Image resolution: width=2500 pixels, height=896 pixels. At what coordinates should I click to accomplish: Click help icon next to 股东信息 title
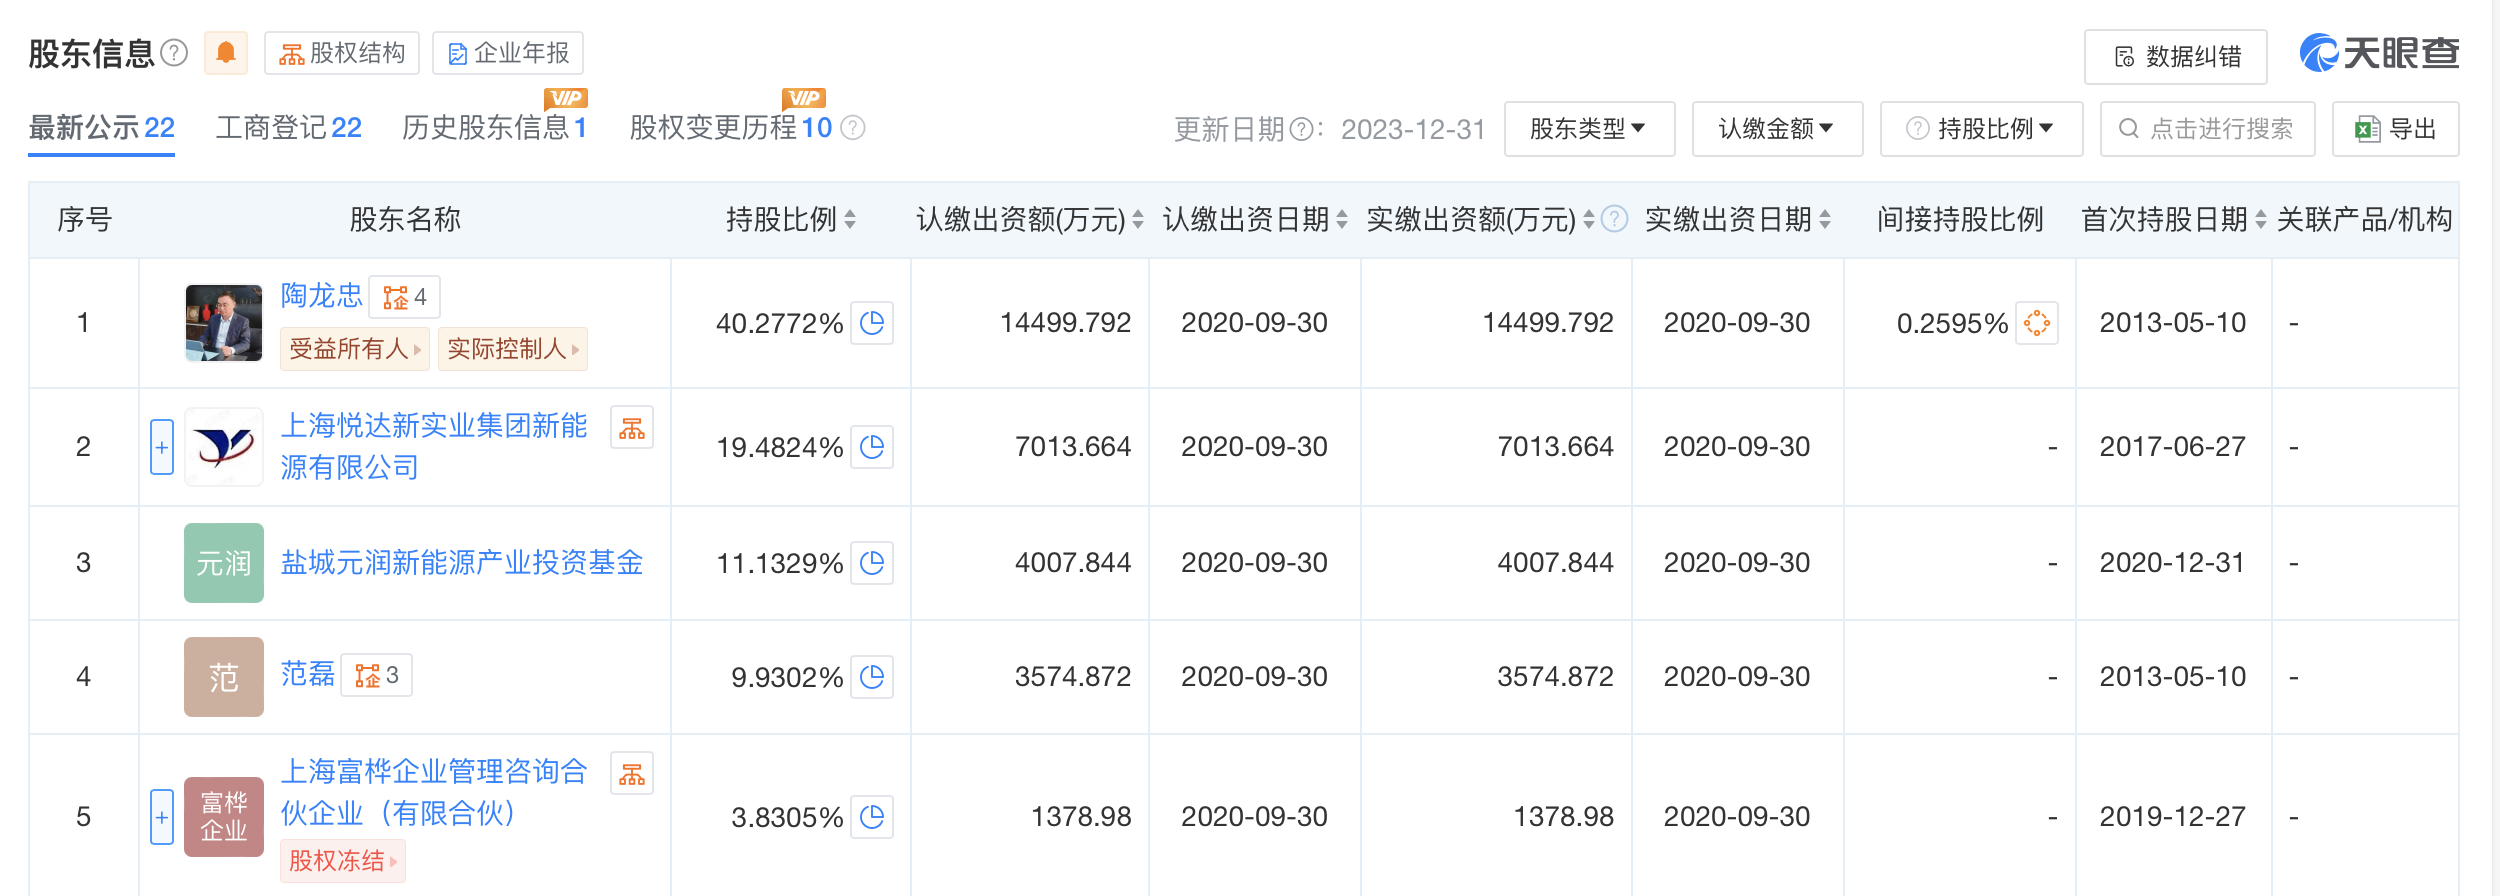[174, 53]
